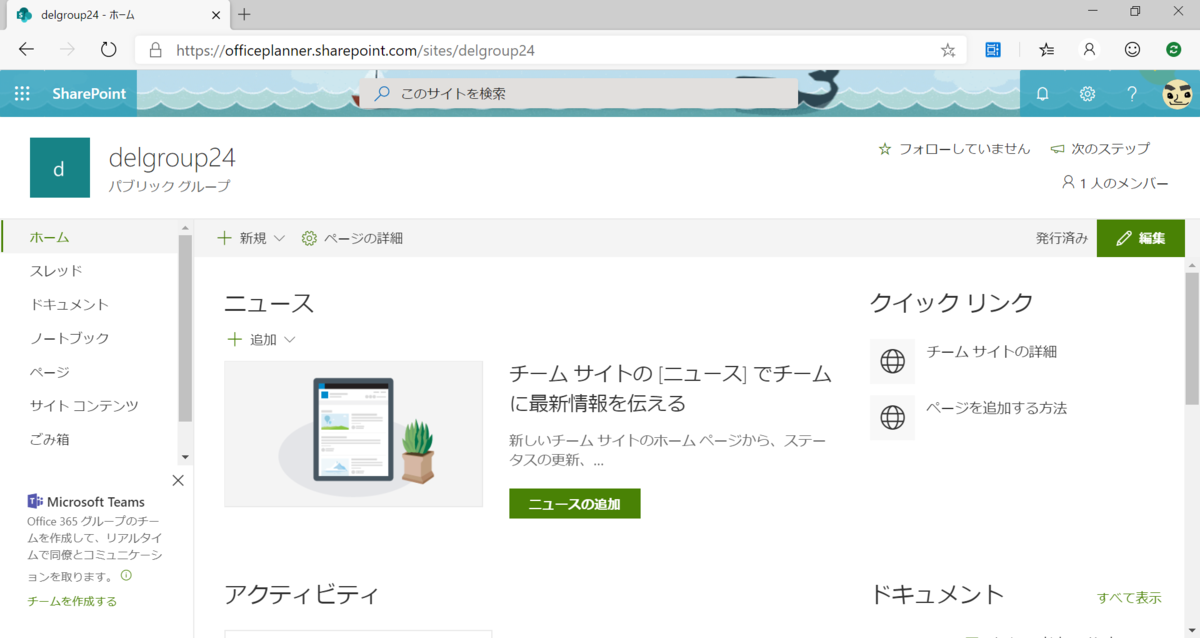Dismiss the Microsoft Teams promo with X
Viewport: 1200px width, 638px height.
178,481
